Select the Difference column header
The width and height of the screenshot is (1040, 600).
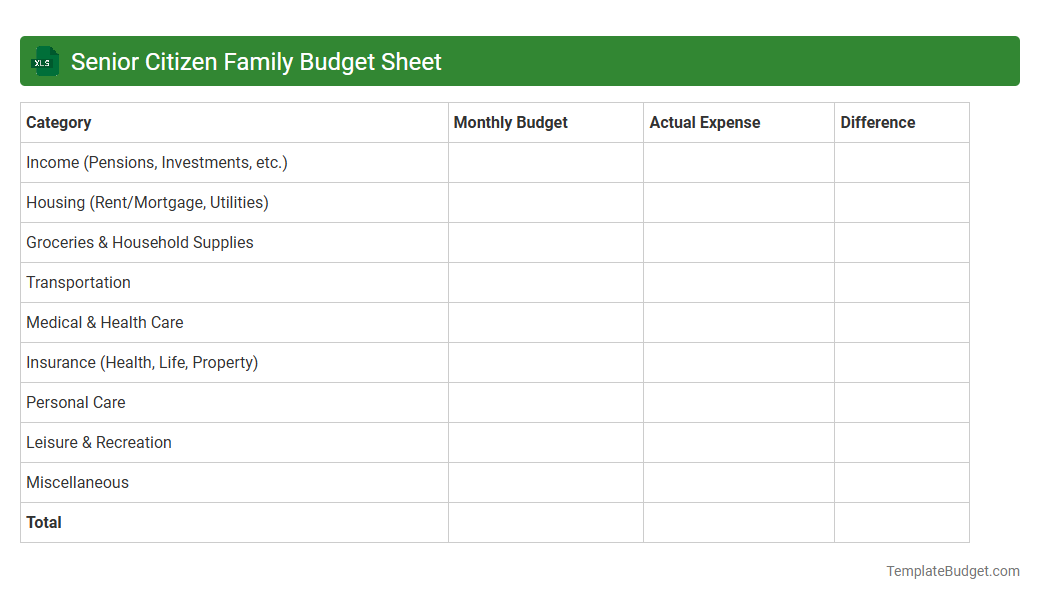click(x=877, y=122)
